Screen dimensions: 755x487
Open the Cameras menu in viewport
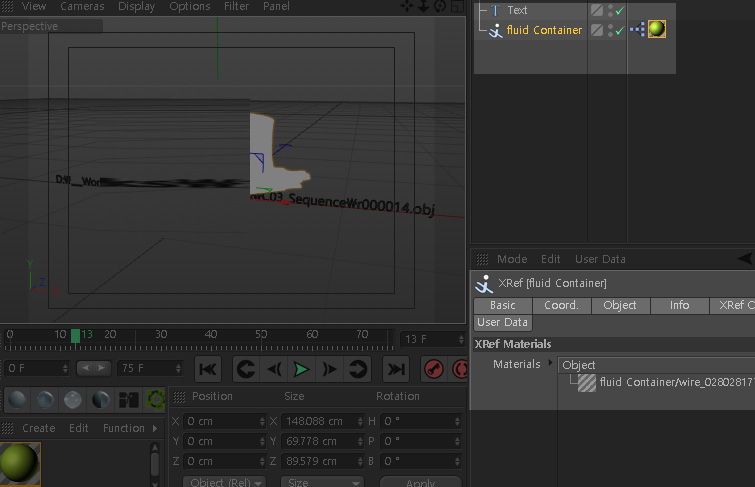82,7
